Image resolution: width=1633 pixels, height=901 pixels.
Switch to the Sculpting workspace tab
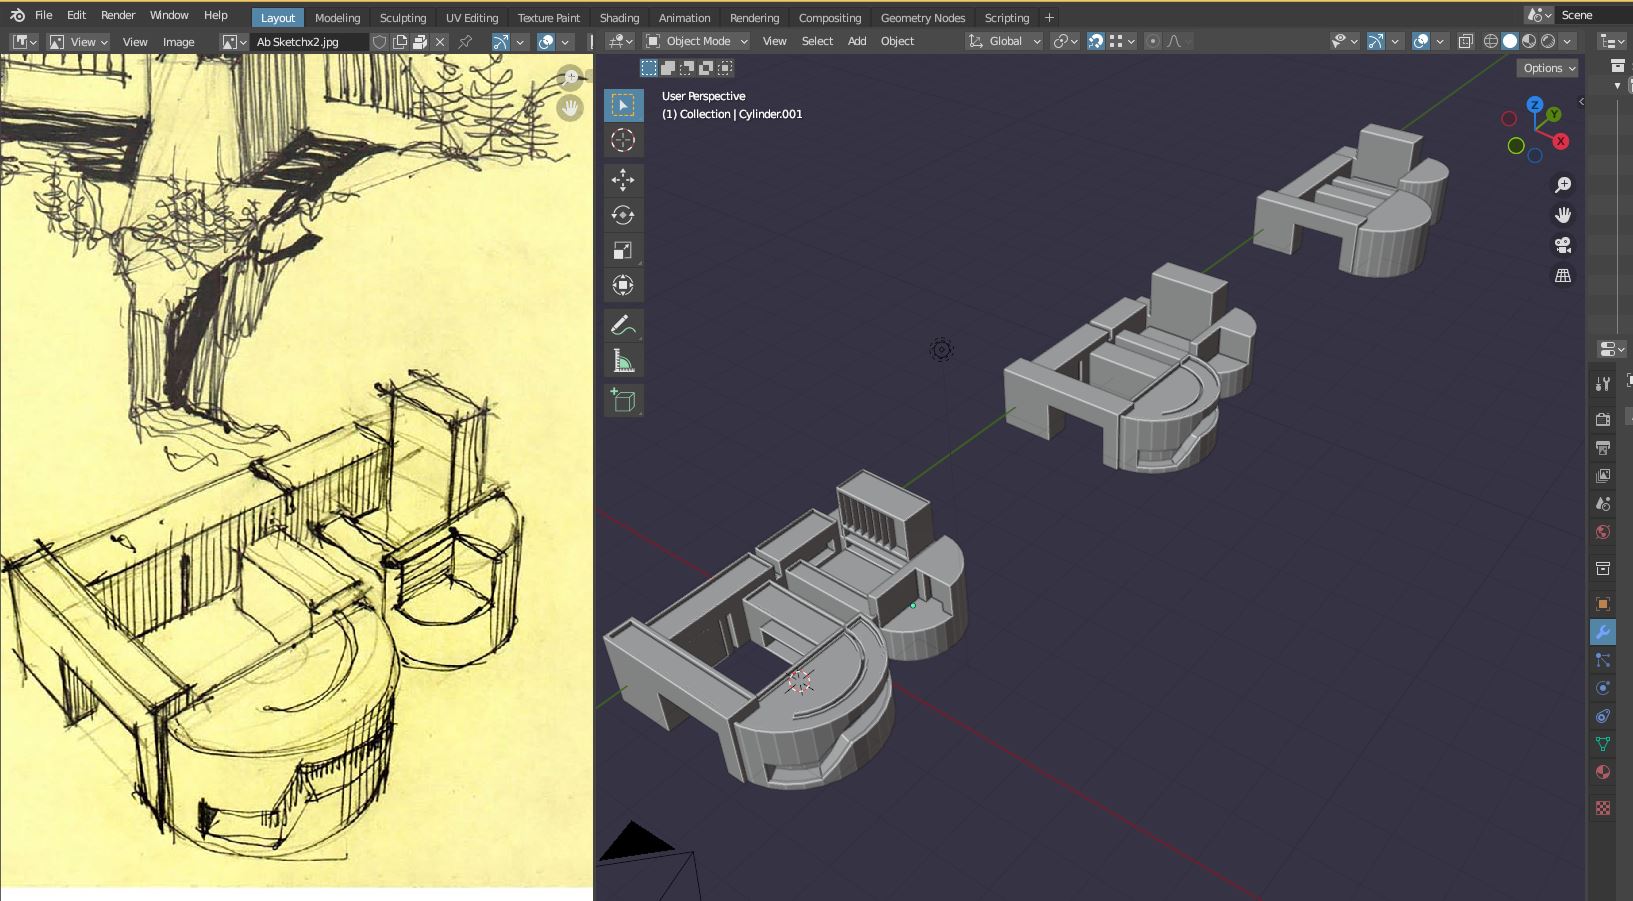click(x=403, y=18)
